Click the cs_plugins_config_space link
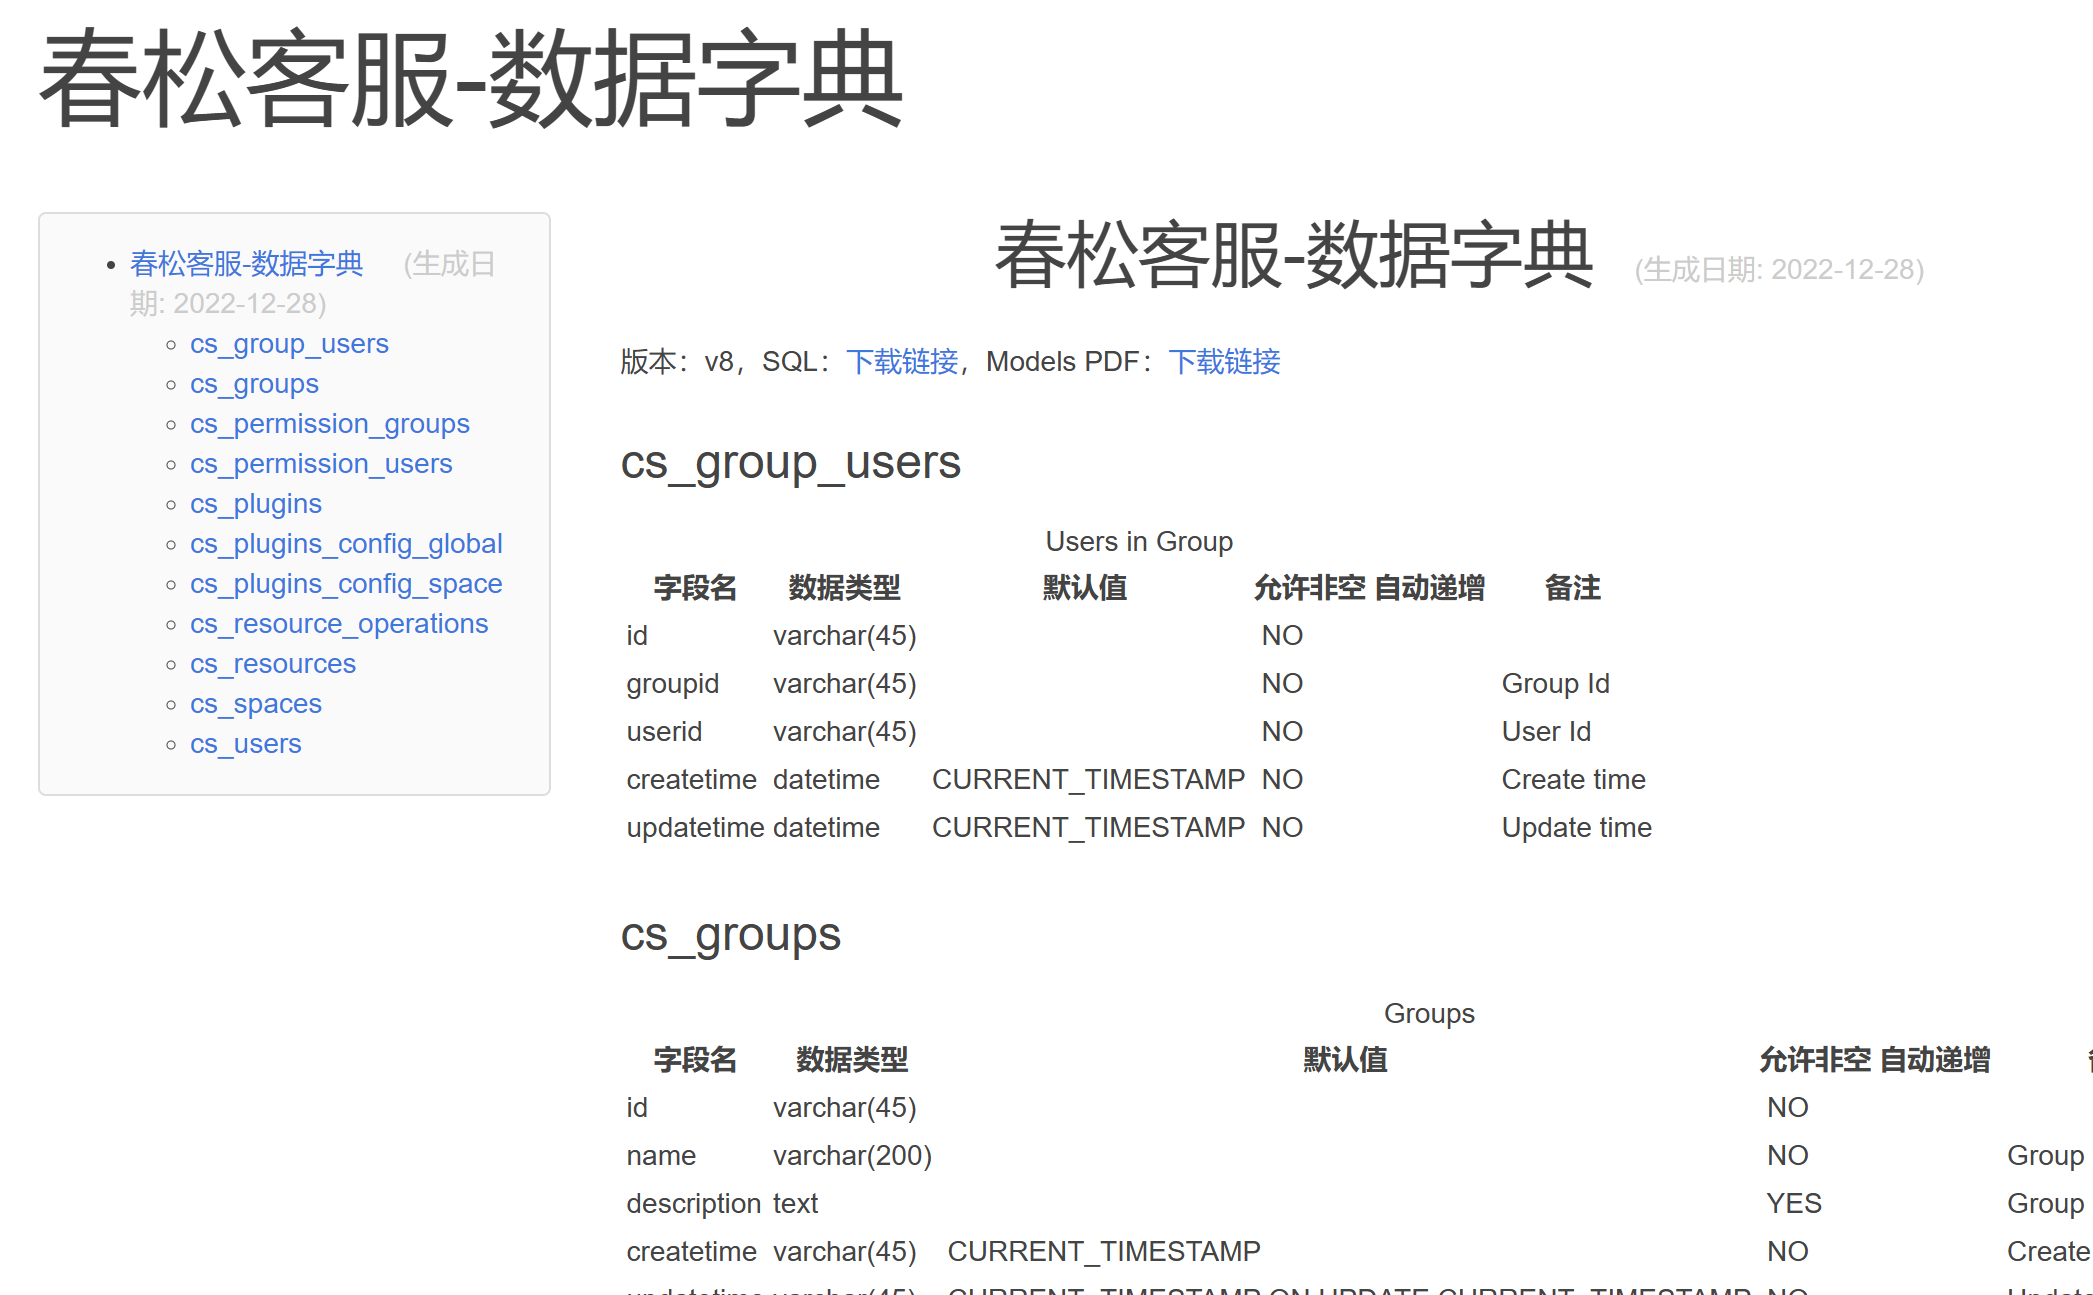Viewport: 2093px width, 1295px height. coord(346,584)
